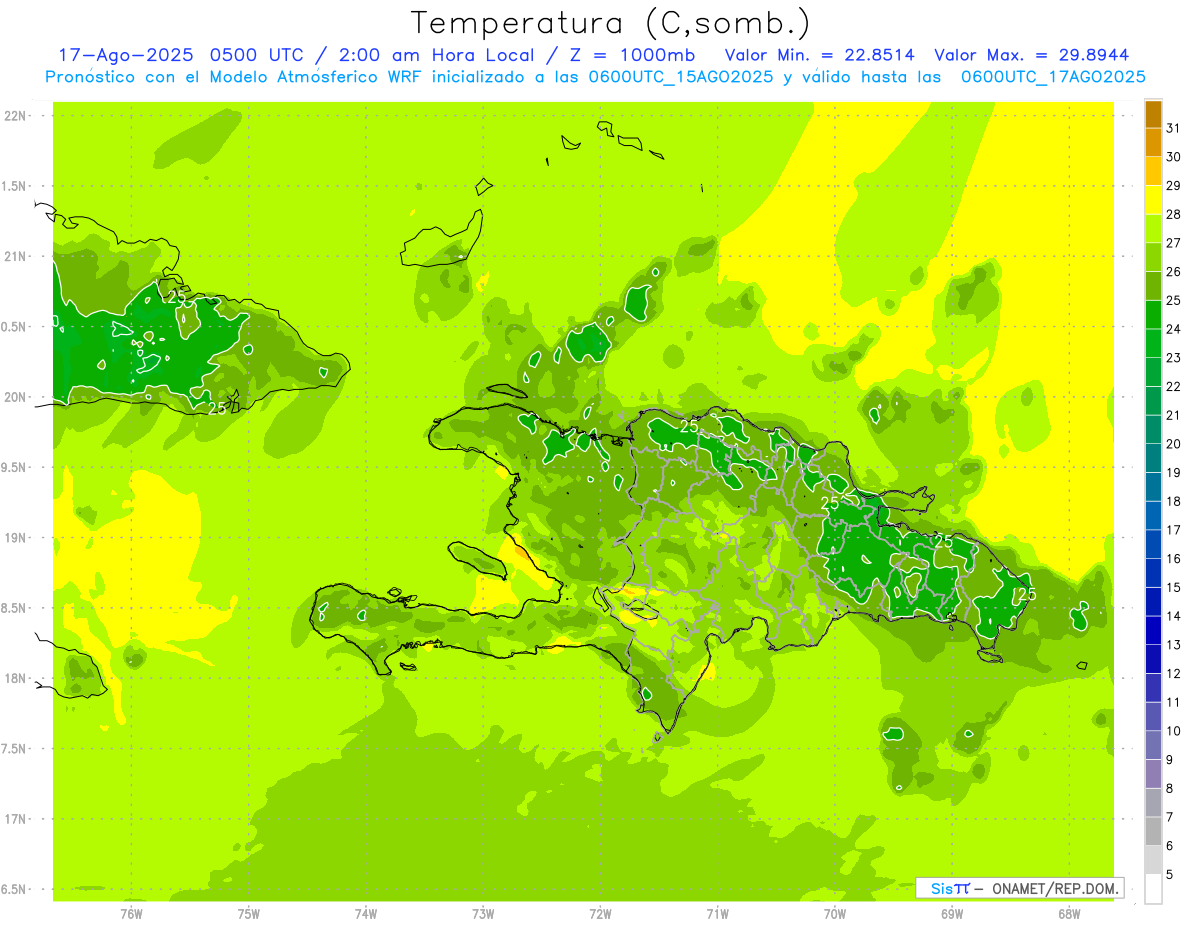Screen dimensions: 1200x927
Task: Click the '7.5N' latitude label
Action: [x=15, y=748]
